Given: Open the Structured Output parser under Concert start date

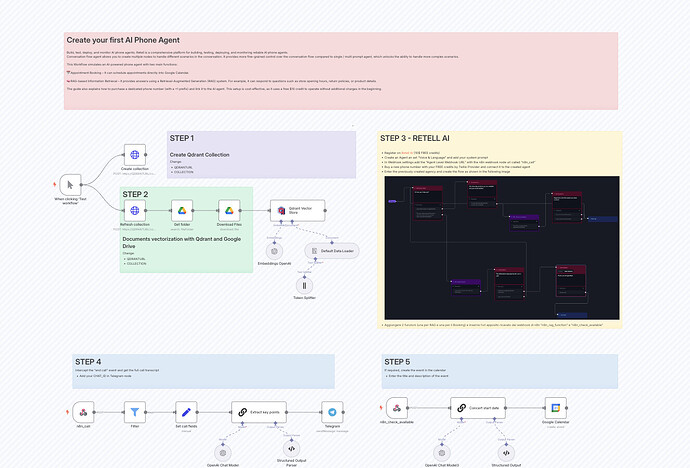Looking at the screenshot, I should tap(506, 453).
